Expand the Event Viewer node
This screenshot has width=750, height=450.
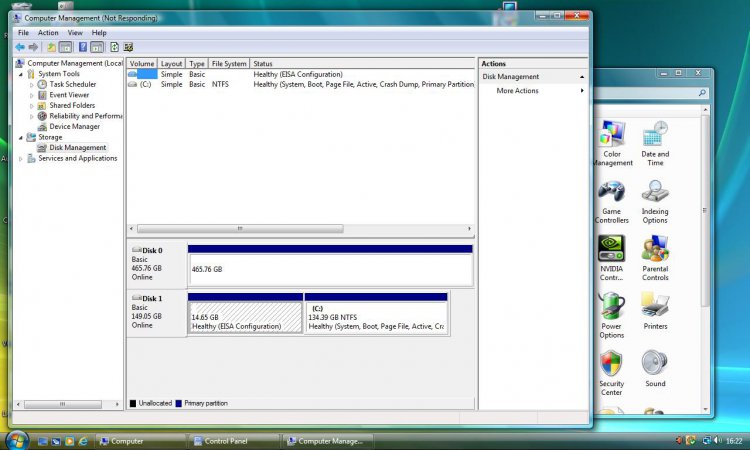click(32, 95)
